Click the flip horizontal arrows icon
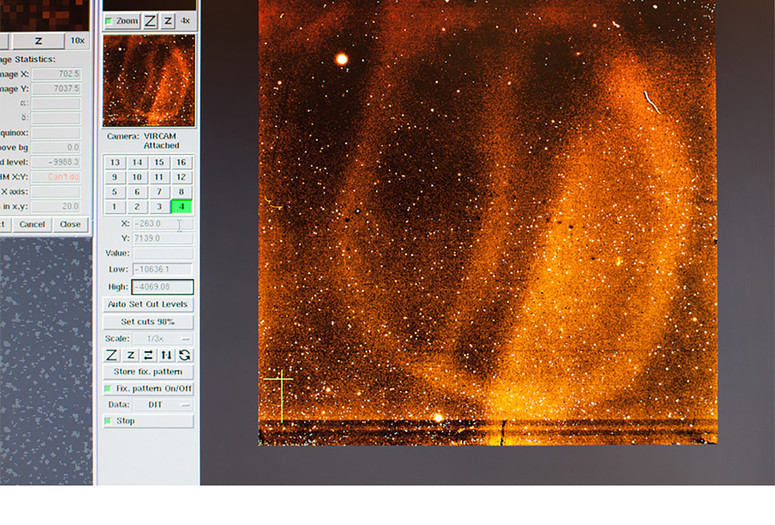 point(148,355)
